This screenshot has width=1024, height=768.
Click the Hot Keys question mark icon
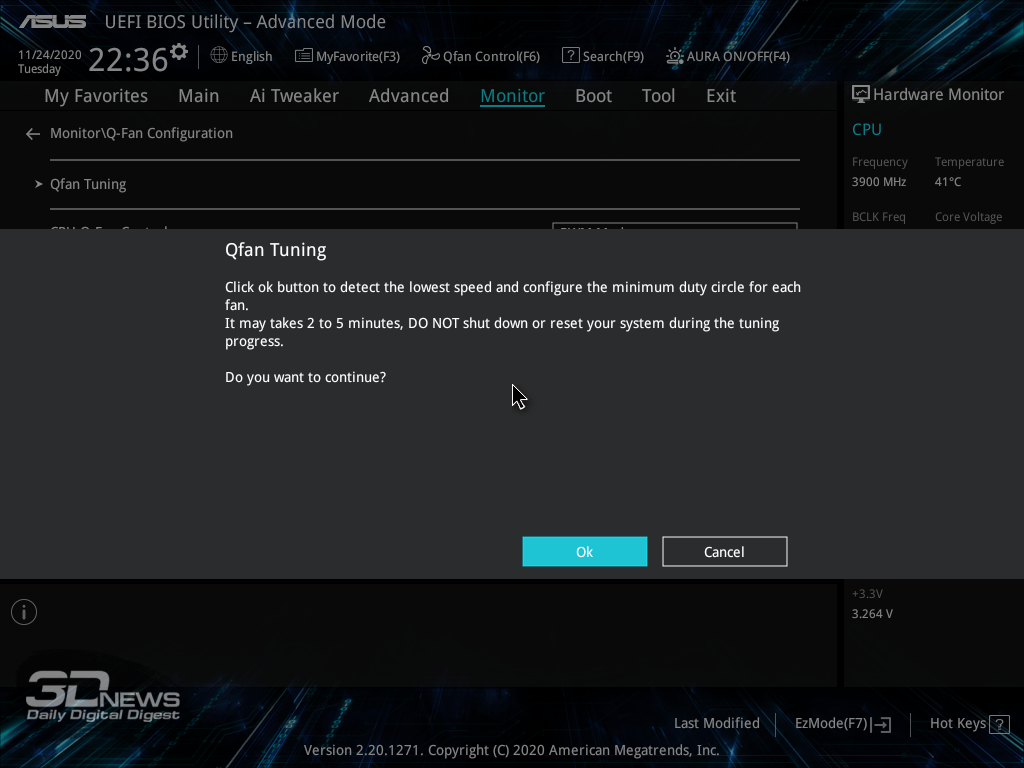click(x=999, y=724)
